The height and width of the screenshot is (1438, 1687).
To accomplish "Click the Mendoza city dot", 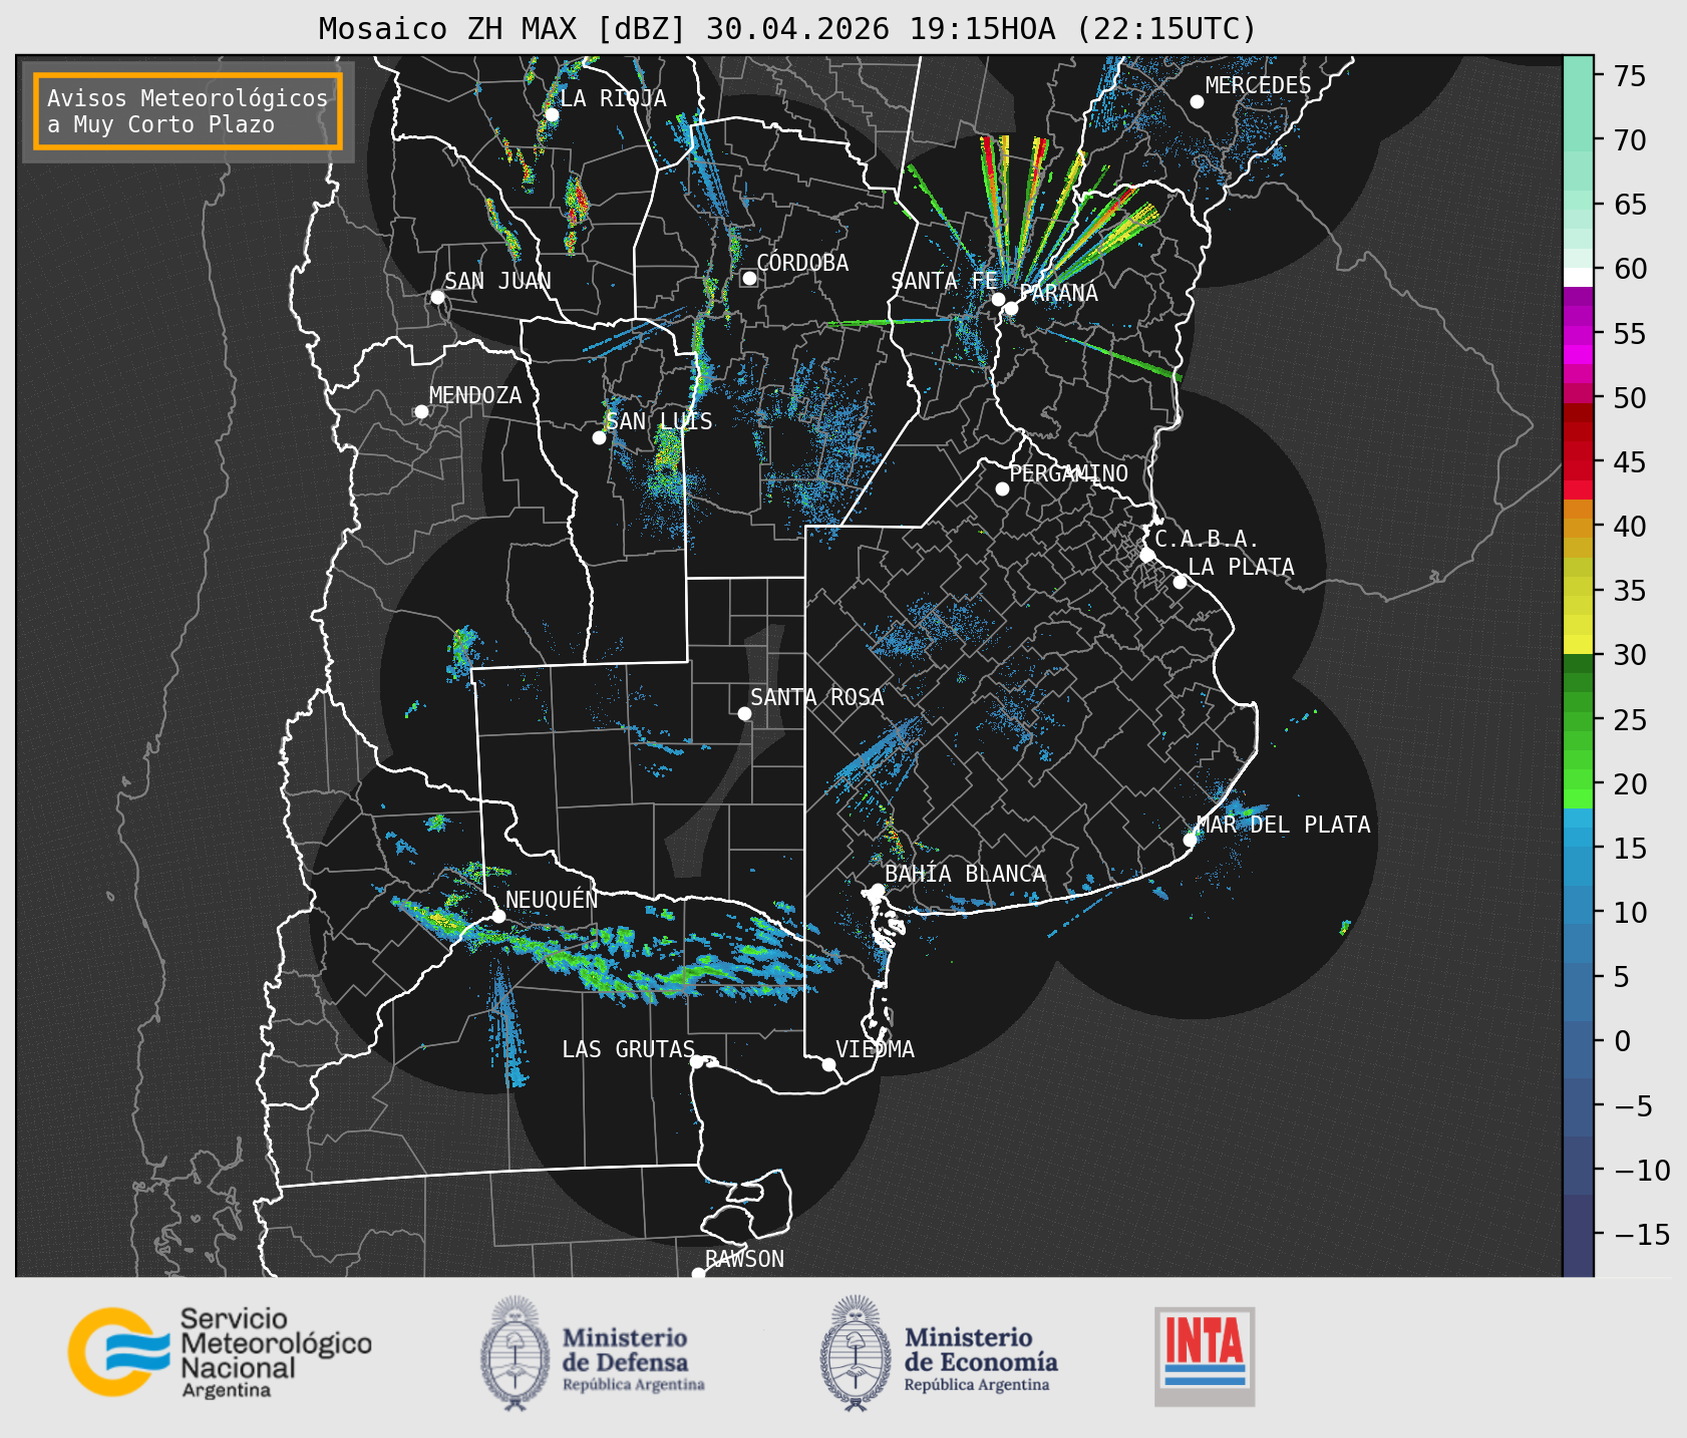I will click(421, 412).
